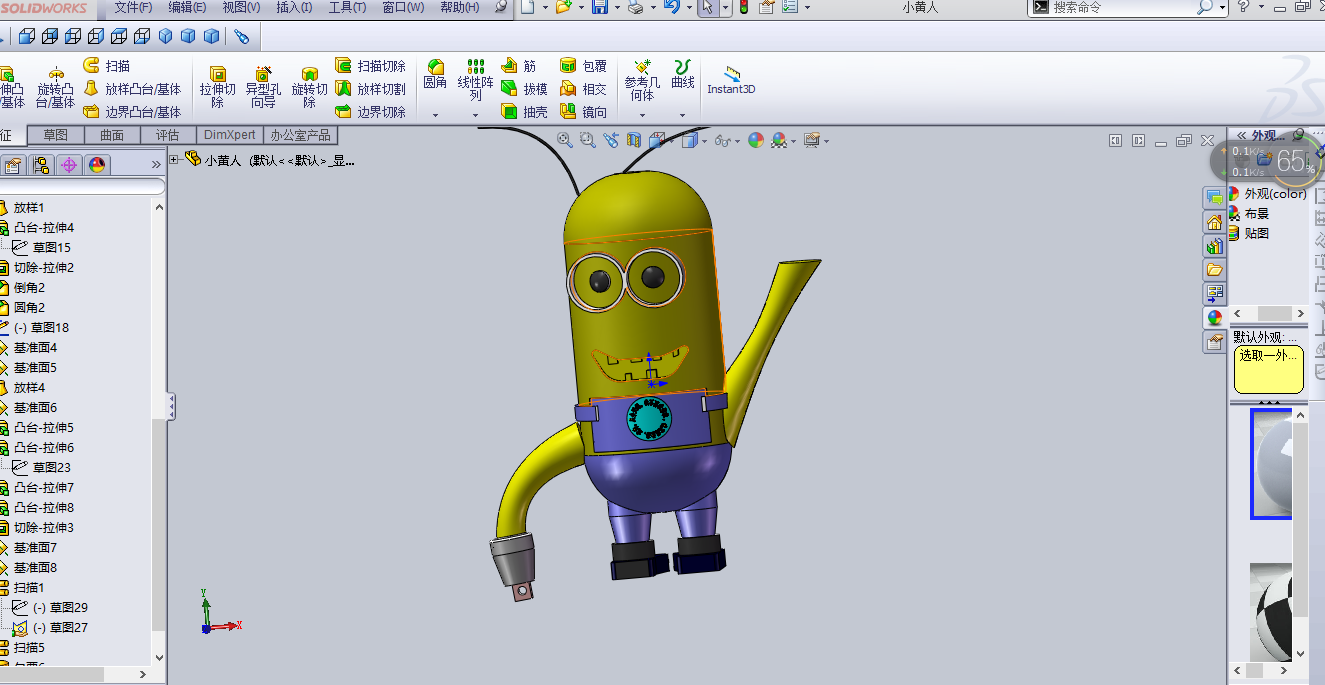Open dropdown arrow under 参考几何体
This screenshot has height=685, width=1325.
tap(642, 115)
